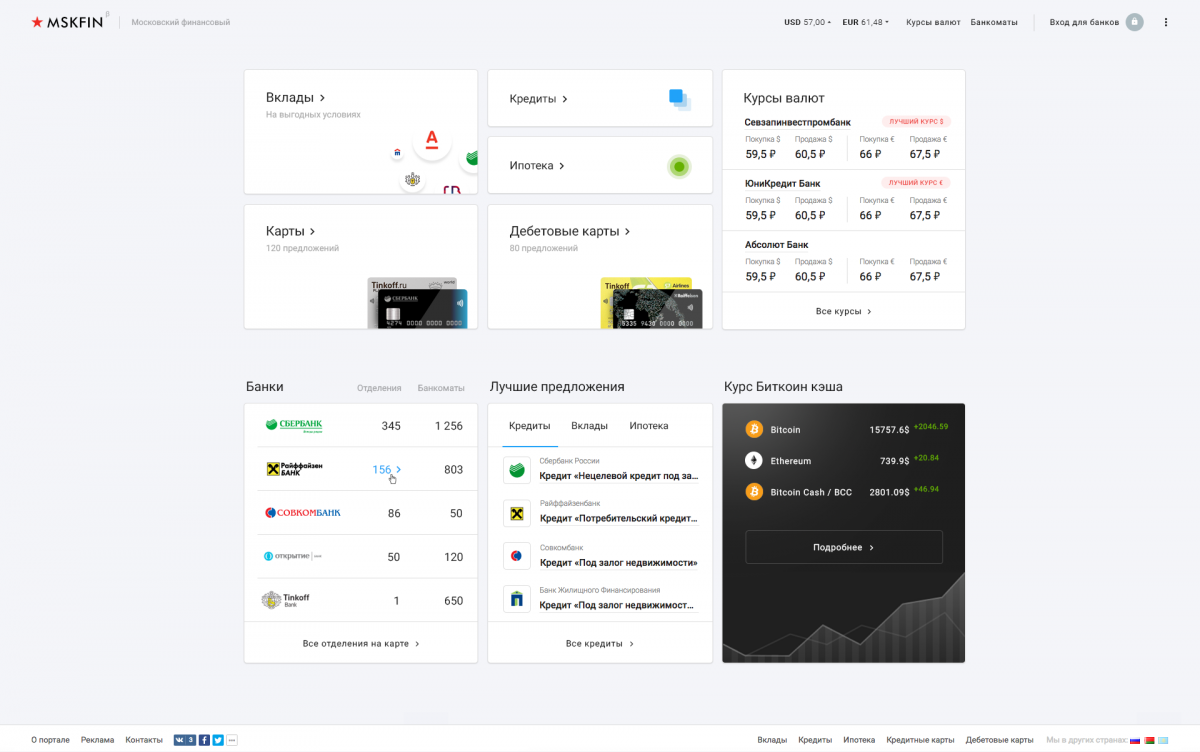
Task: Select the Кредиты tab in Лучшие предложения
Action: (530, 426)
